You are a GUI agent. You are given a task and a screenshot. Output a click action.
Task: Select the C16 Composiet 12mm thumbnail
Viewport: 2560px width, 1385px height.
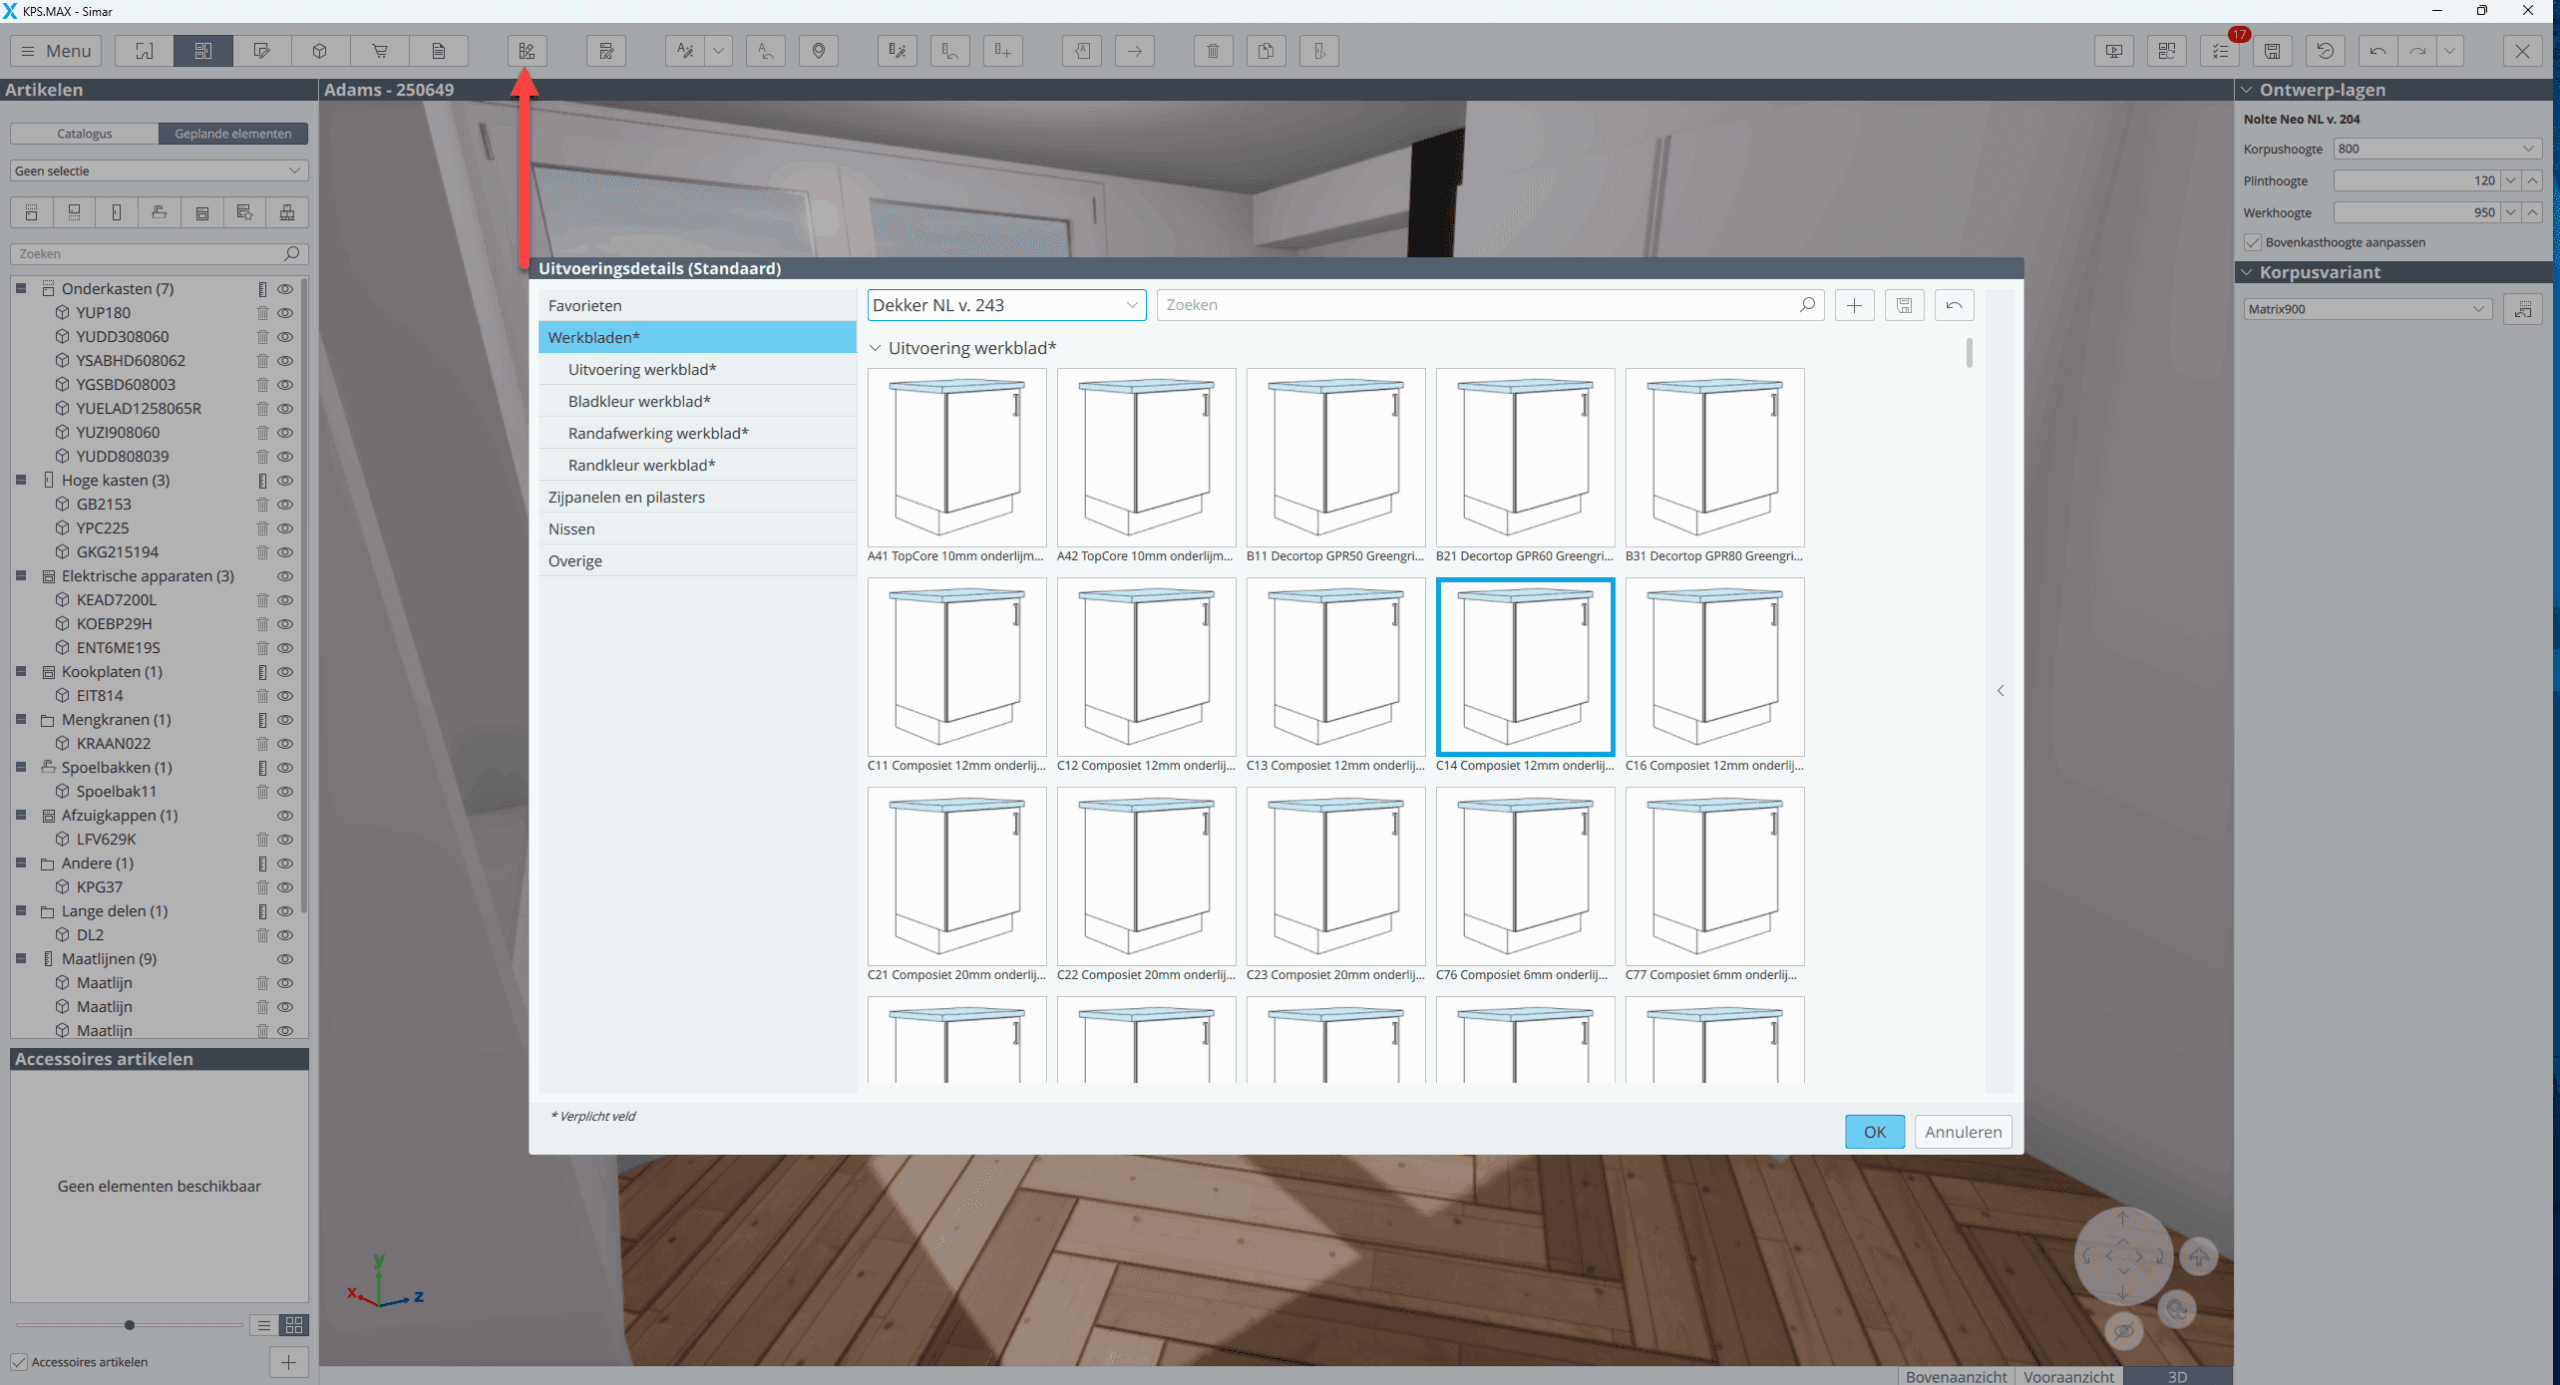(x=1714, y=667)
